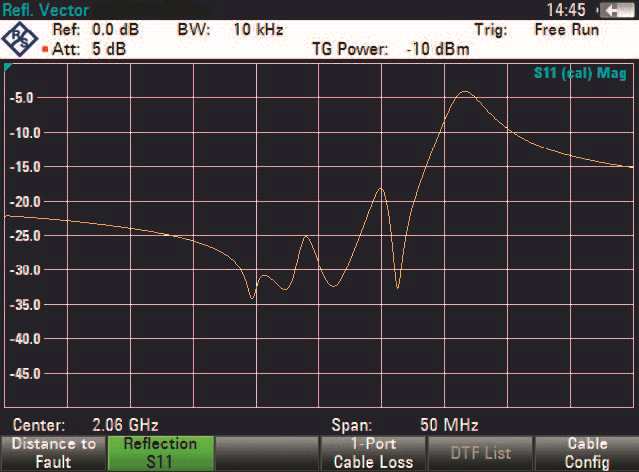Click the Att: 5 dB value
This screenshot has height=472, width=639.
[109, 49]
